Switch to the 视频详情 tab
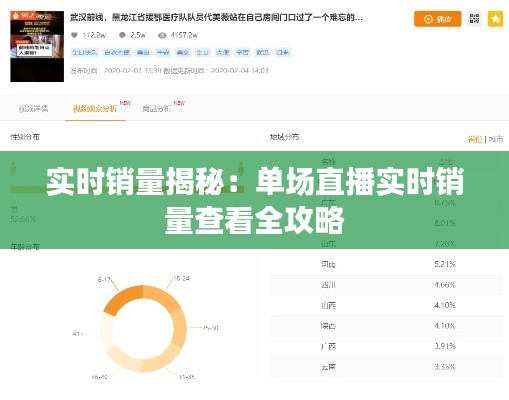The width and height of the screenshot is (509, 400). click(33, 109)
